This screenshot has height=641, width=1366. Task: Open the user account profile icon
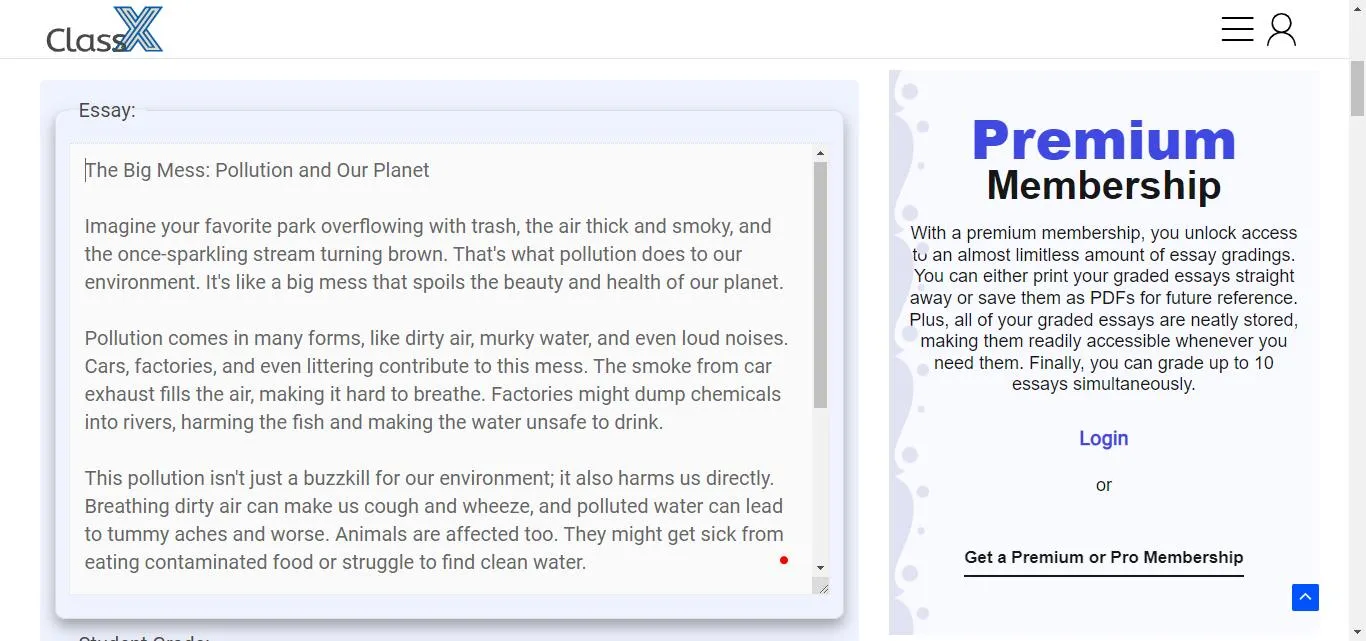1281,30
